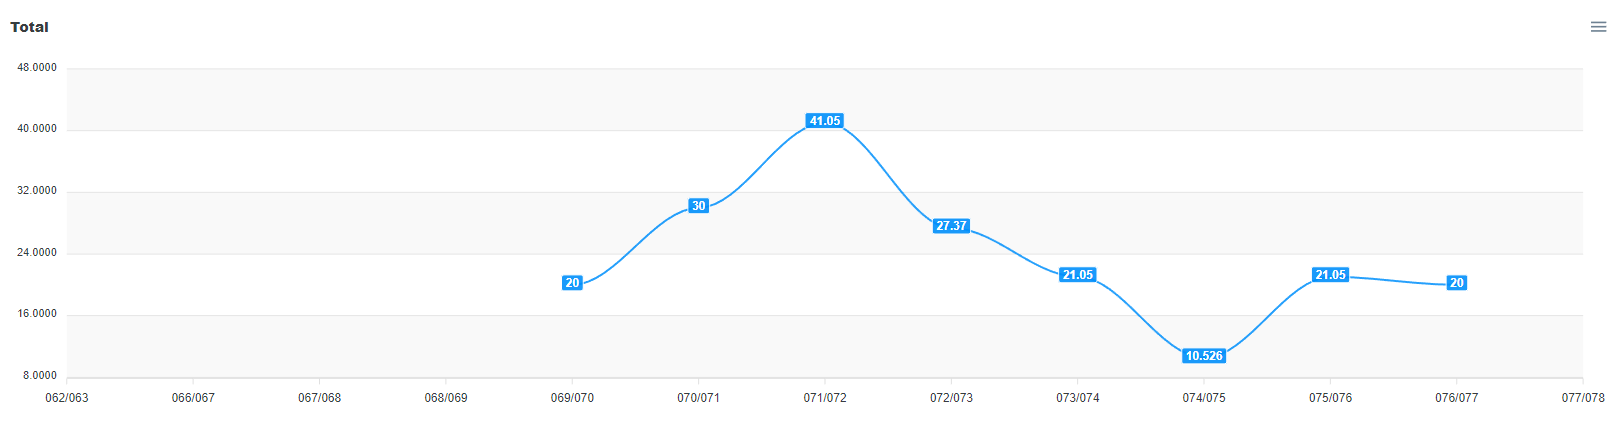Click y-axis label 24.0000
This screenshot has width=1611, height=443.
click(37, 253)
